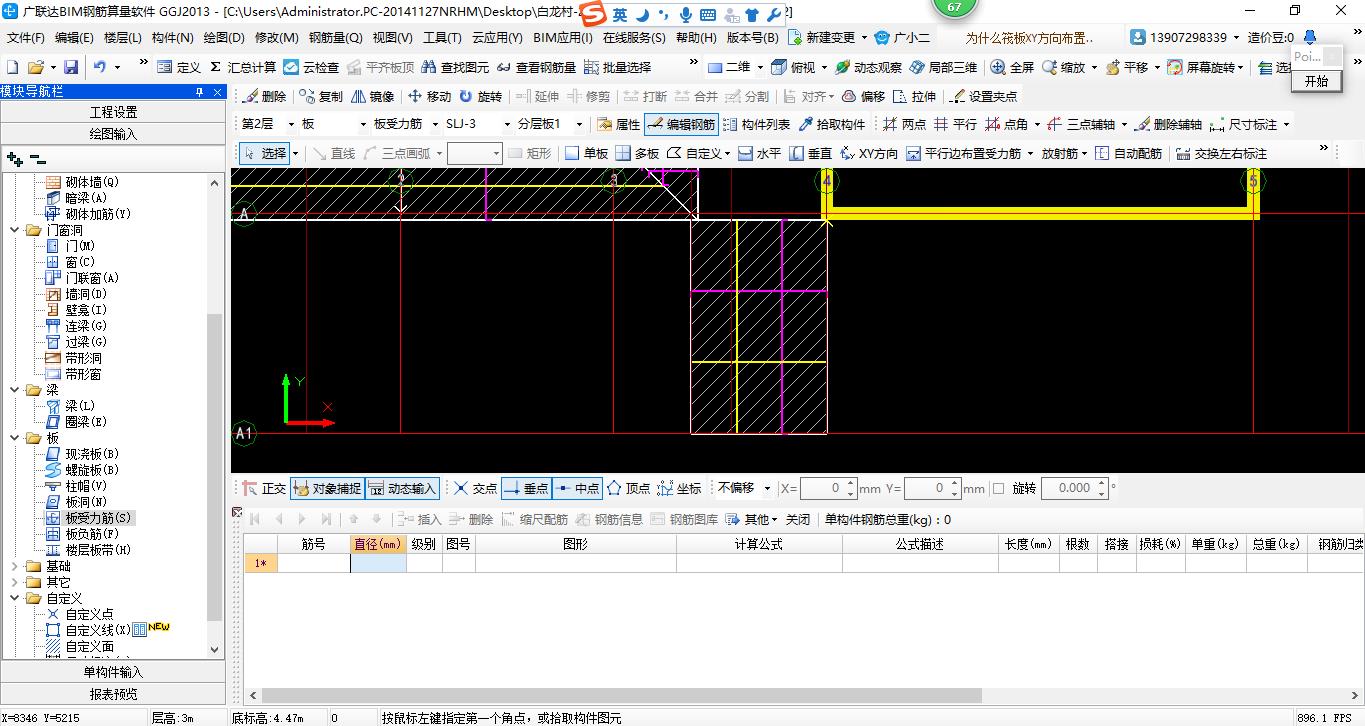Open the 构件(N) menu

tap(172, 38)
